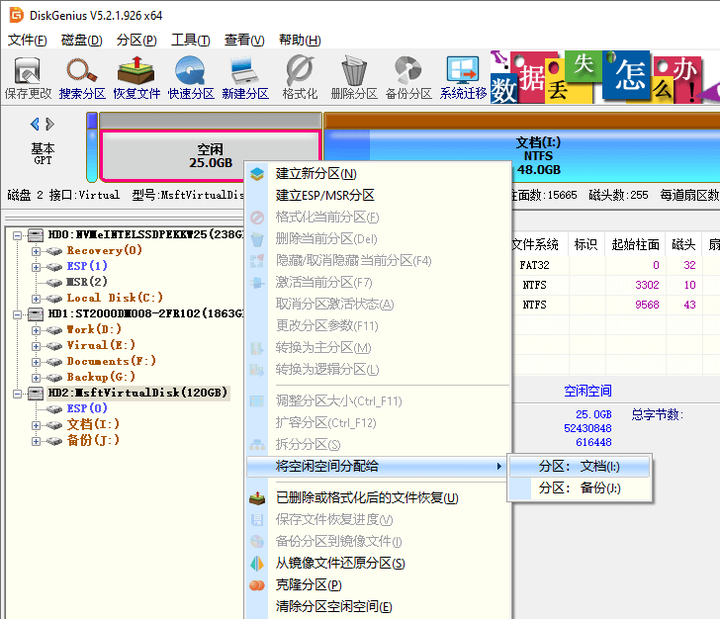Open the 工具(T) menu

pyautogui.click(x=191, y=40)
